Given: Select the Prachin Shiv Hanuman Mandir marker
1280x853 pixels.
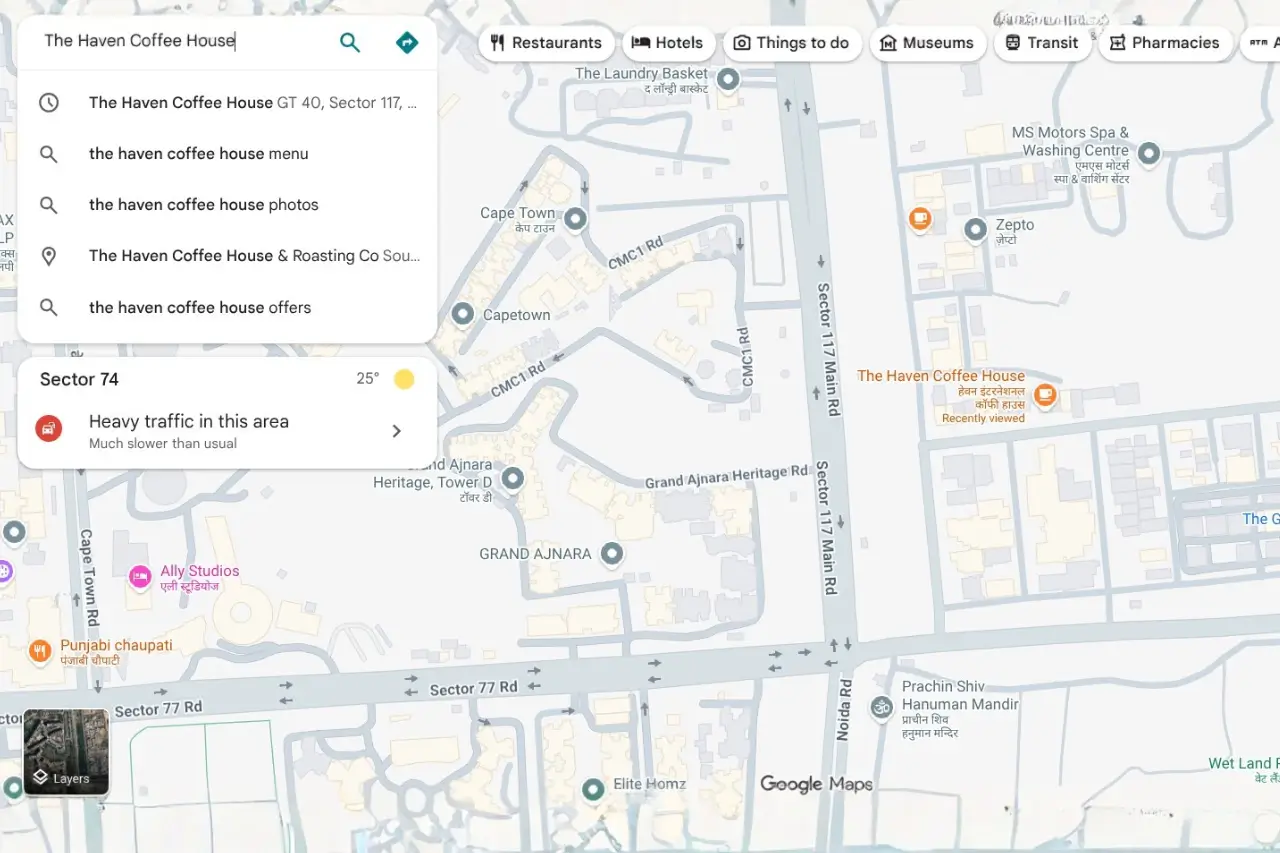Looking at the screenshot, I should 881,706.
